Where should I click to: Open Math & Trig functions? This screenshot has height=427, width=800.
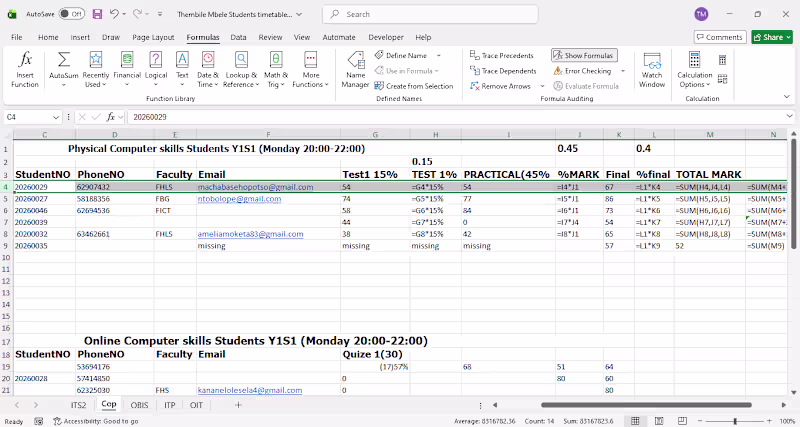click(276, 69)
